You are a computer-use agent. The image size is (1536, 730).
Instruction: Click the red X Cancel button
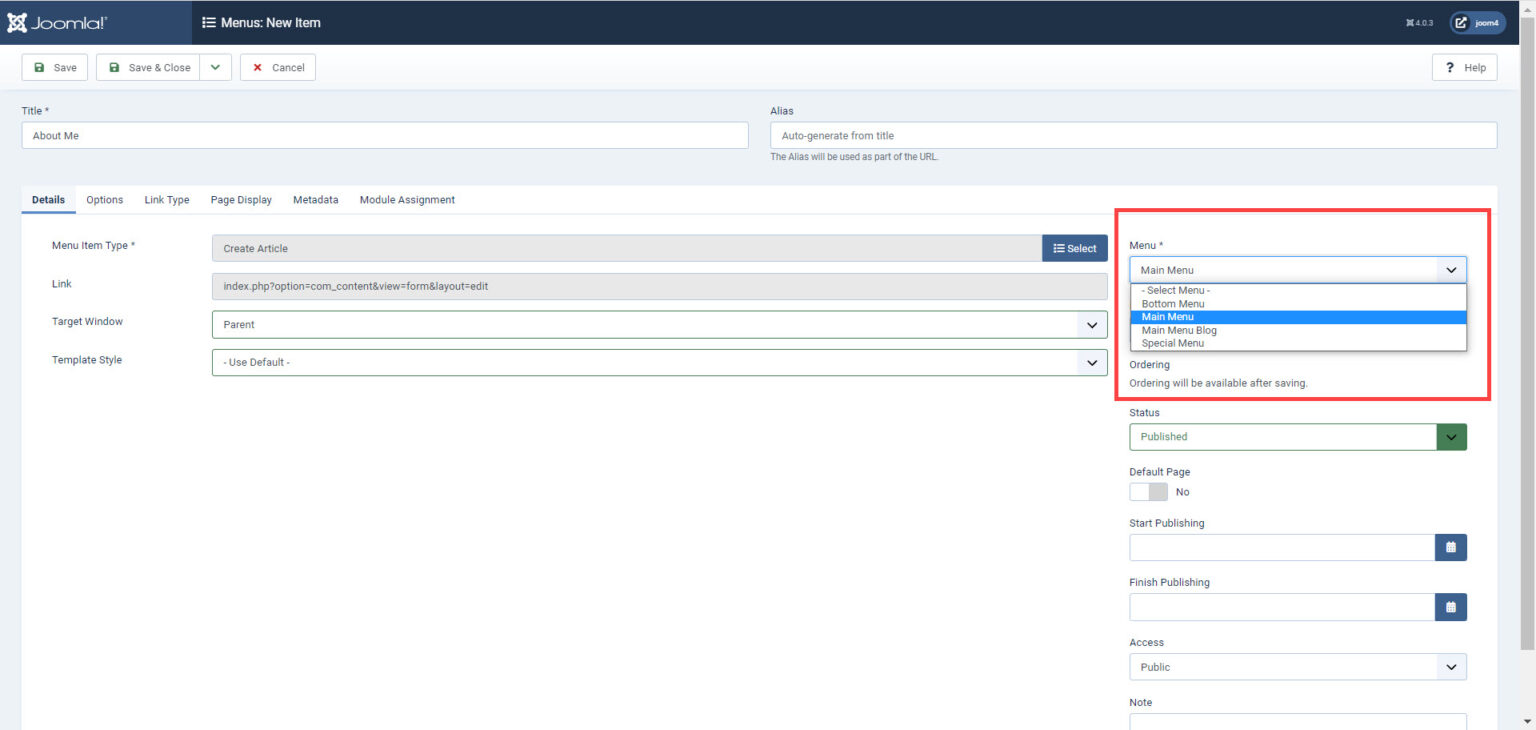point(277,67)
